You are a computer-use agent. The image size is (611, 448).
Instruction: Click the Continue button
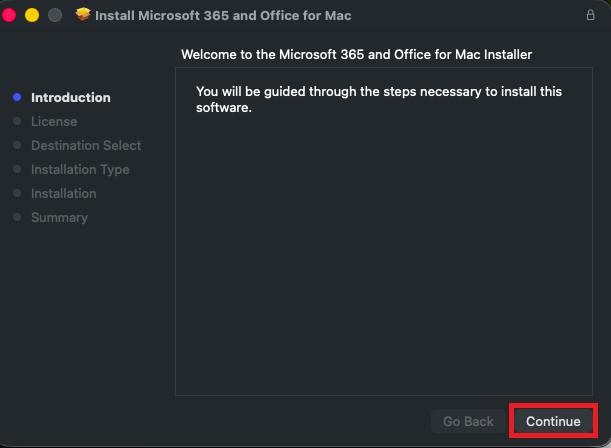(x=553, y=421)
